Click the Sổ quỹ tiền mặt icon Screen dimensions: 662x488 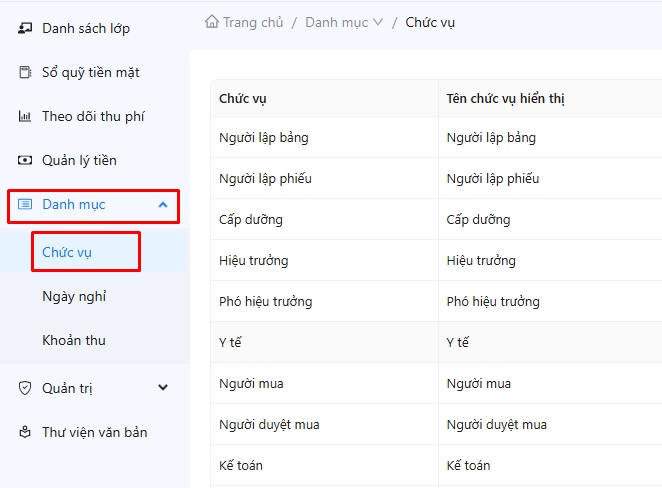click(x=25, y=72)
